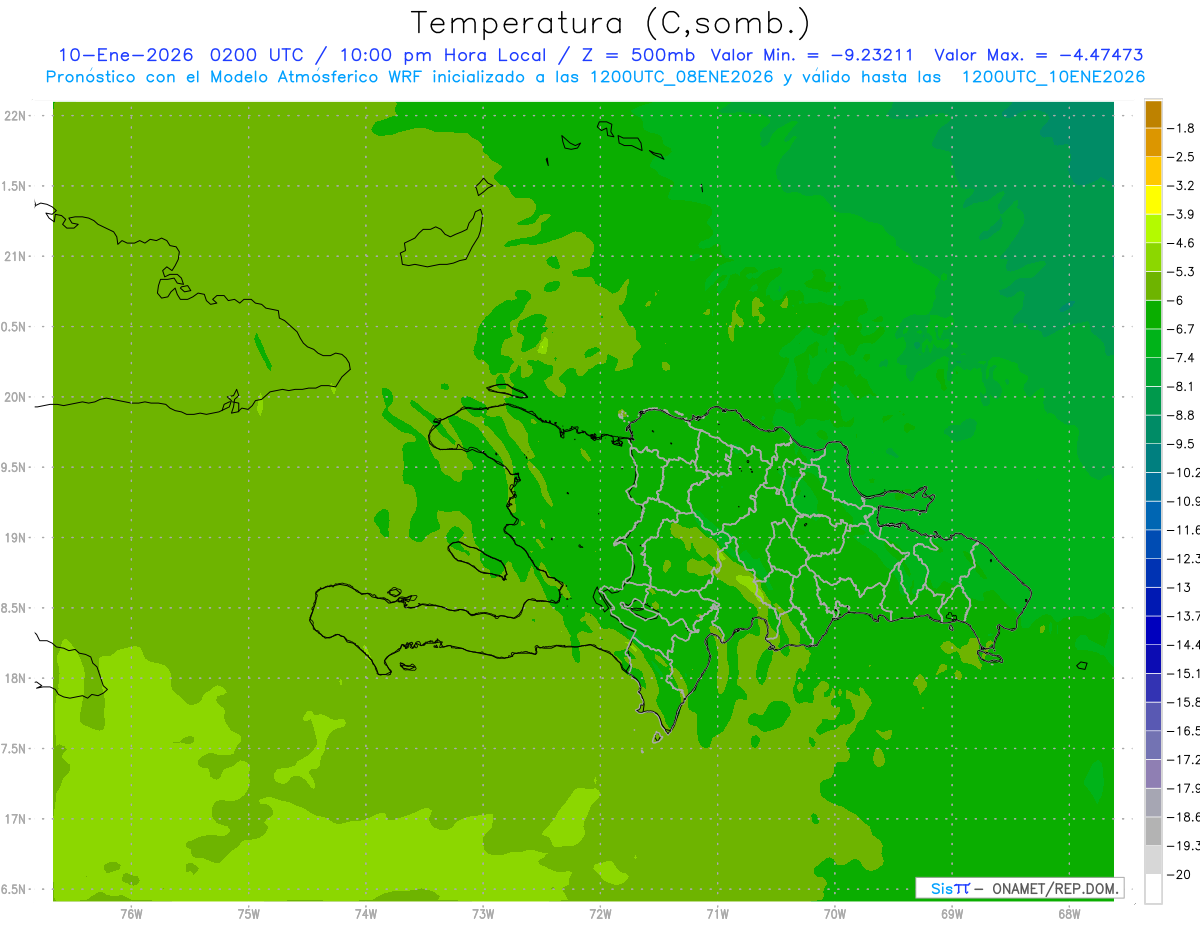
Task: Pick the purple swatch beside -17.9
Action: coord(1153,773)
